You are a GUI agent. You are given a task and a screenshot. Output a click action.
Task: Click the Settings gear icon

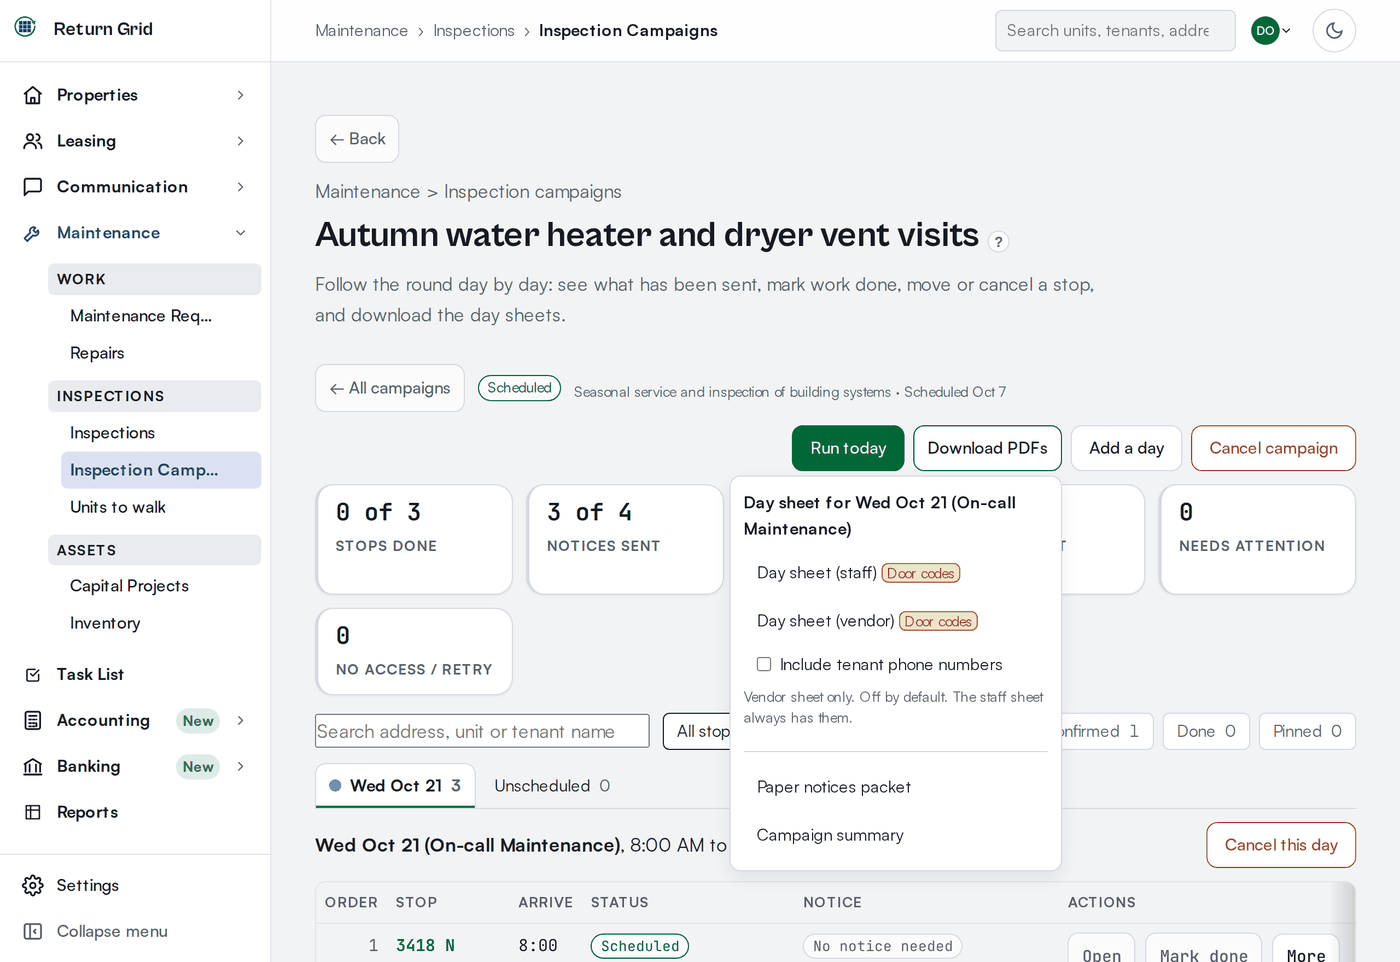33,886
